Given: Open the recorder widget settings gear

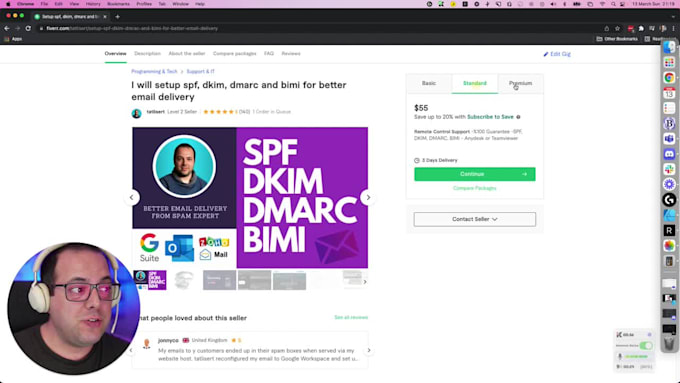Looking at the screenshot, I should 649,335.
